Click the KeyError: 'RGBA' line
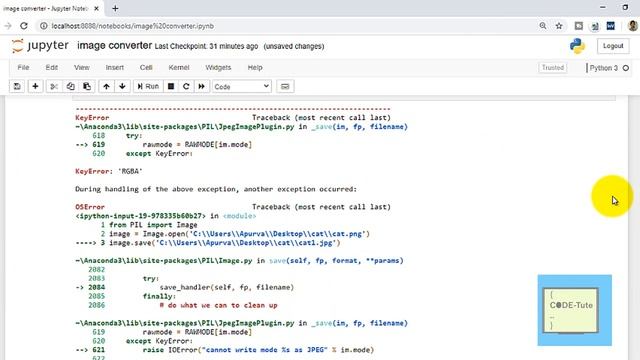The image size is (640, 360). pos(109,171)
